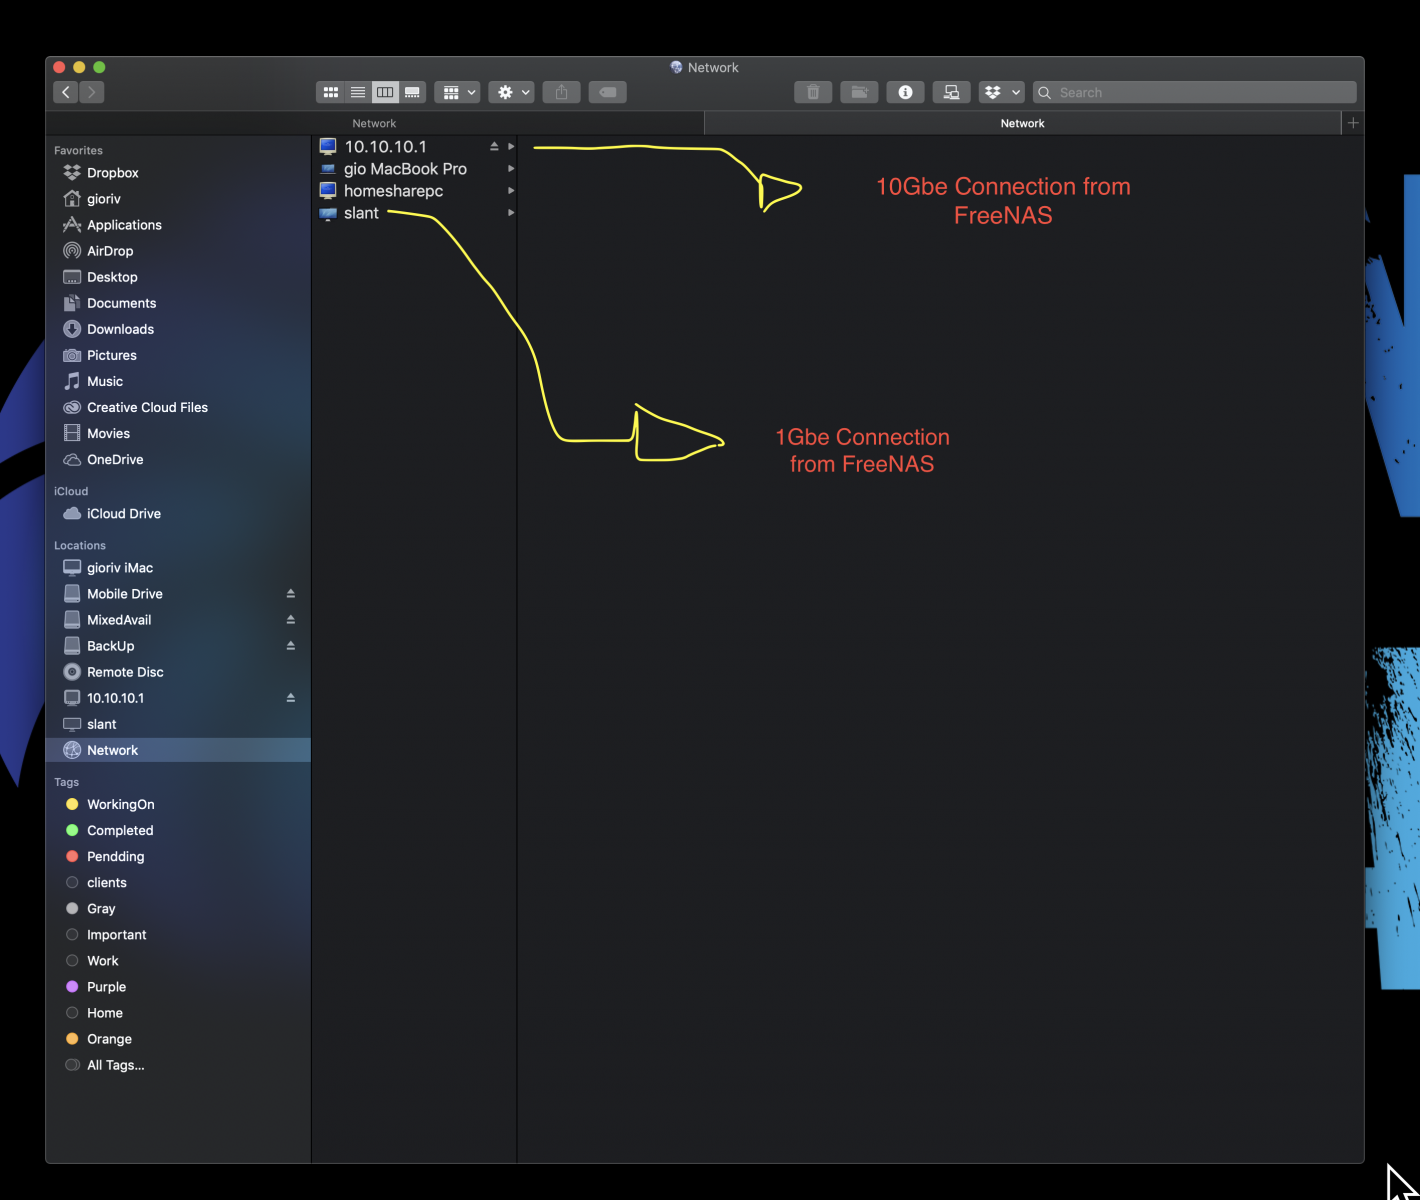
Task: Select Mobile Drive in the sidebar
Action: [x=178, y=594]
